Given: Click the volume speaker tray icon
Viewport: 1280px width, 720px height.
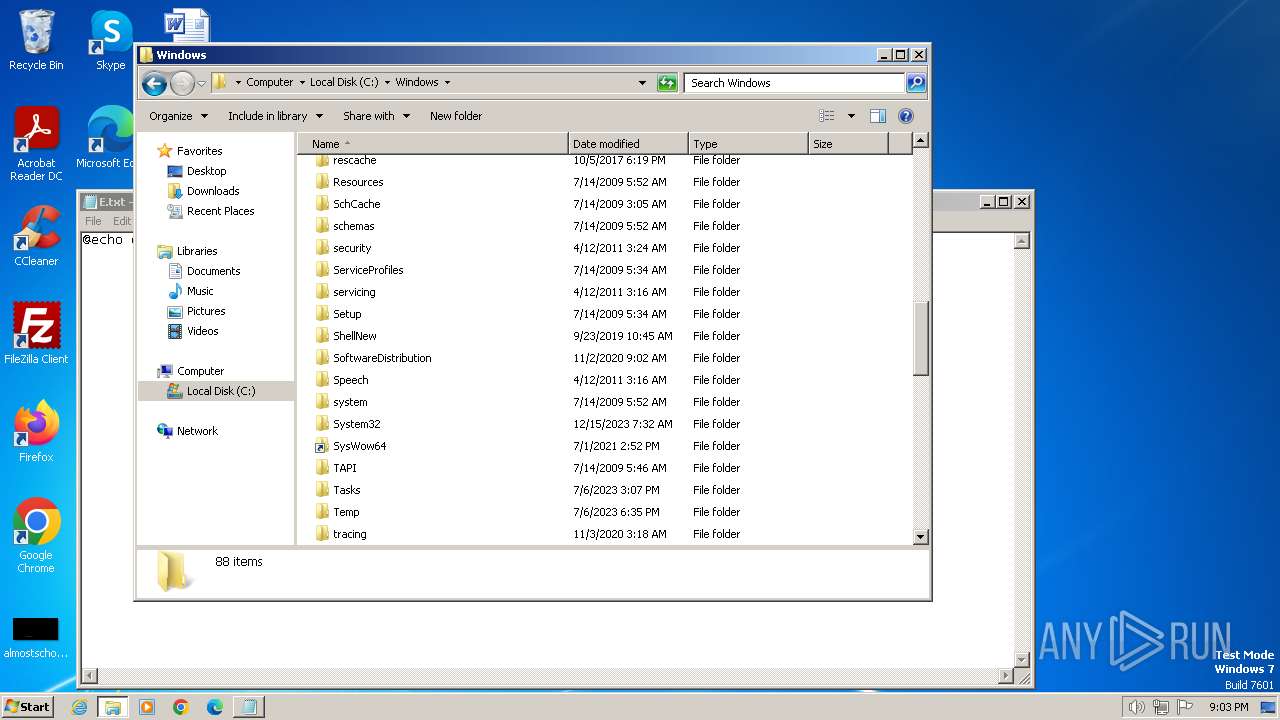Looking at the screenshot, I should (1136, 707).
